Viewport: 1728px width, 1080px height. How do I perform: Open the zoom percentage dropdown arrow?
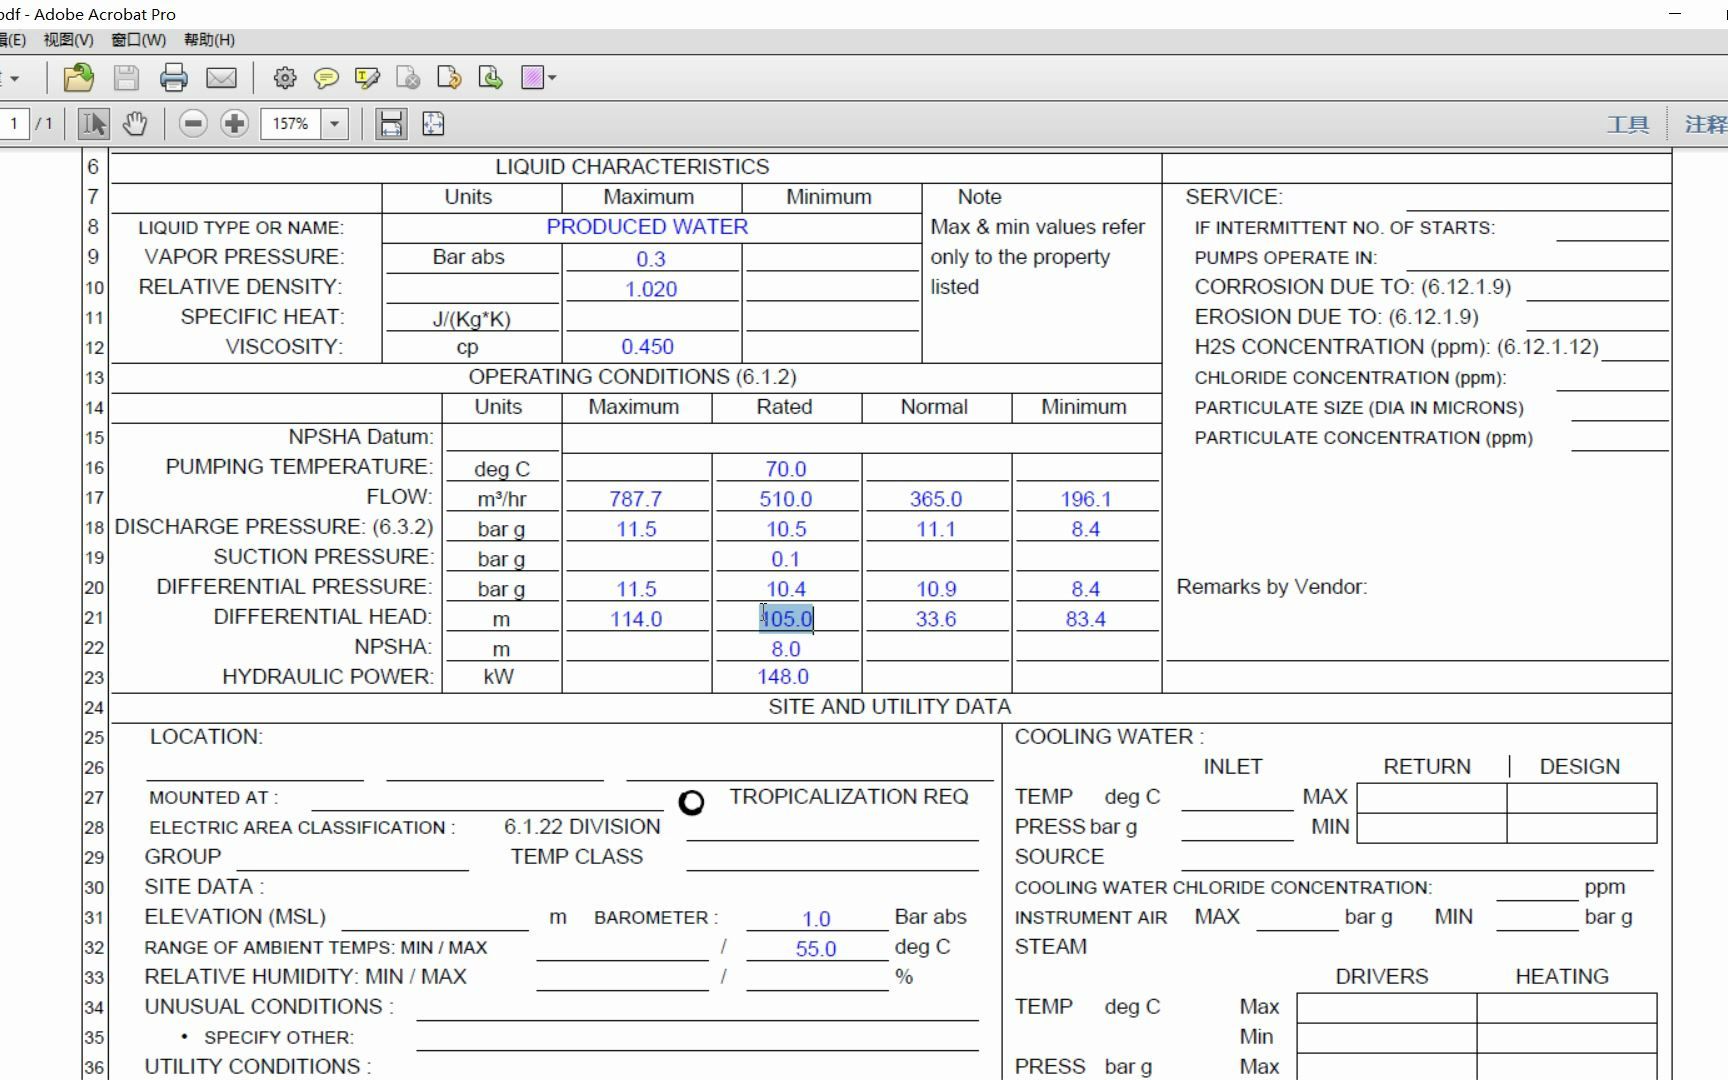[x=334, y=124]
